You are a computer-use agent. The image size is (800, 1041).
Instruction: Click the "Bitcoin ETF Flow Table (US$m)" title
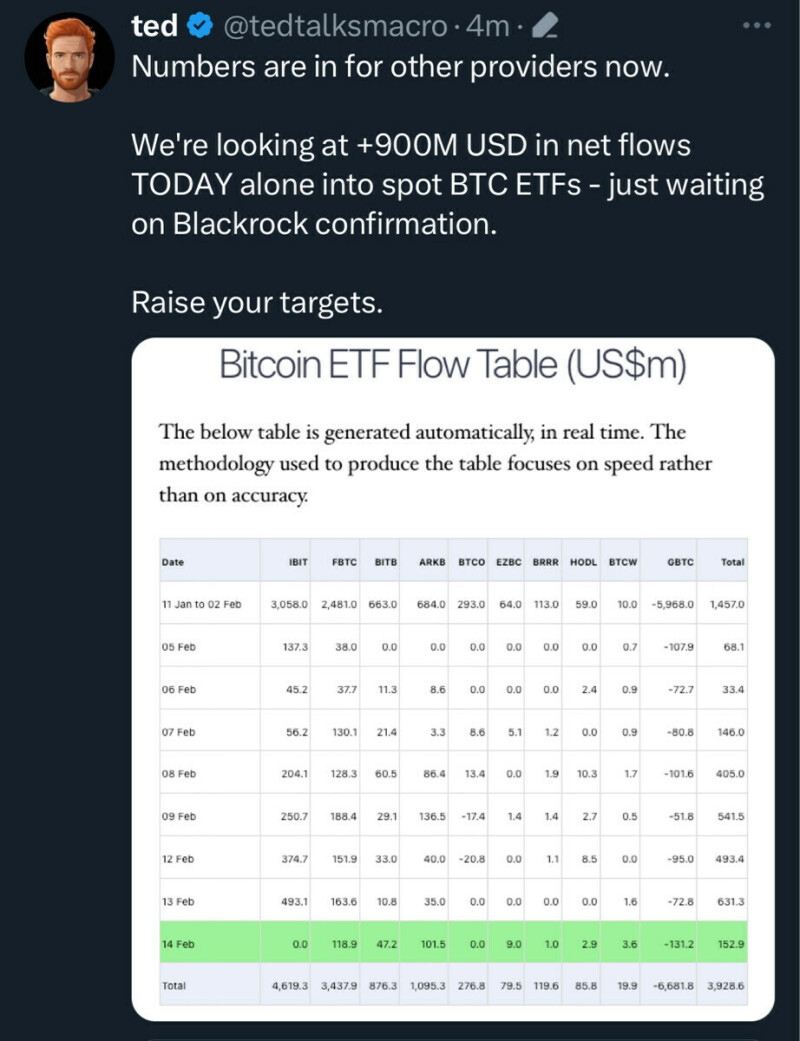point(453,364)
